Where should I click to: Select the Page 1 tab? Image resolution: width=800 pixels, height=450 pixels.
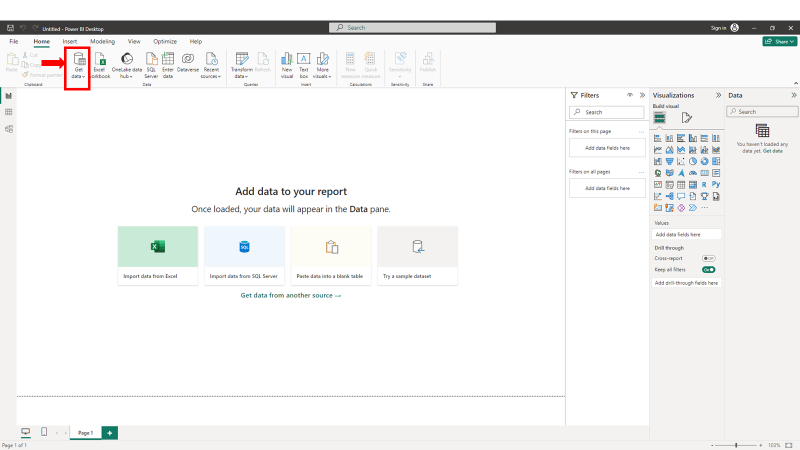click(85, 433)
